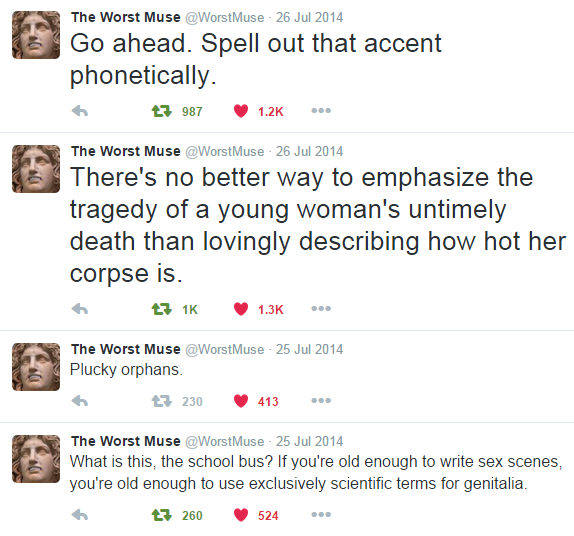Viewport: 574px width, 536px height.
Task: Reply to the school bus tweet
Action: pyautogui.click(x=80, y=515)
